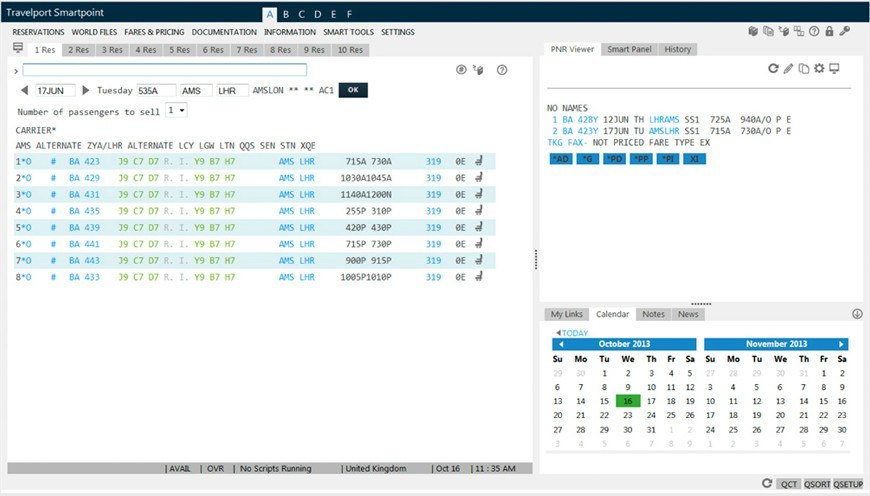Open seat map for BA 439 row

point(479,227)
